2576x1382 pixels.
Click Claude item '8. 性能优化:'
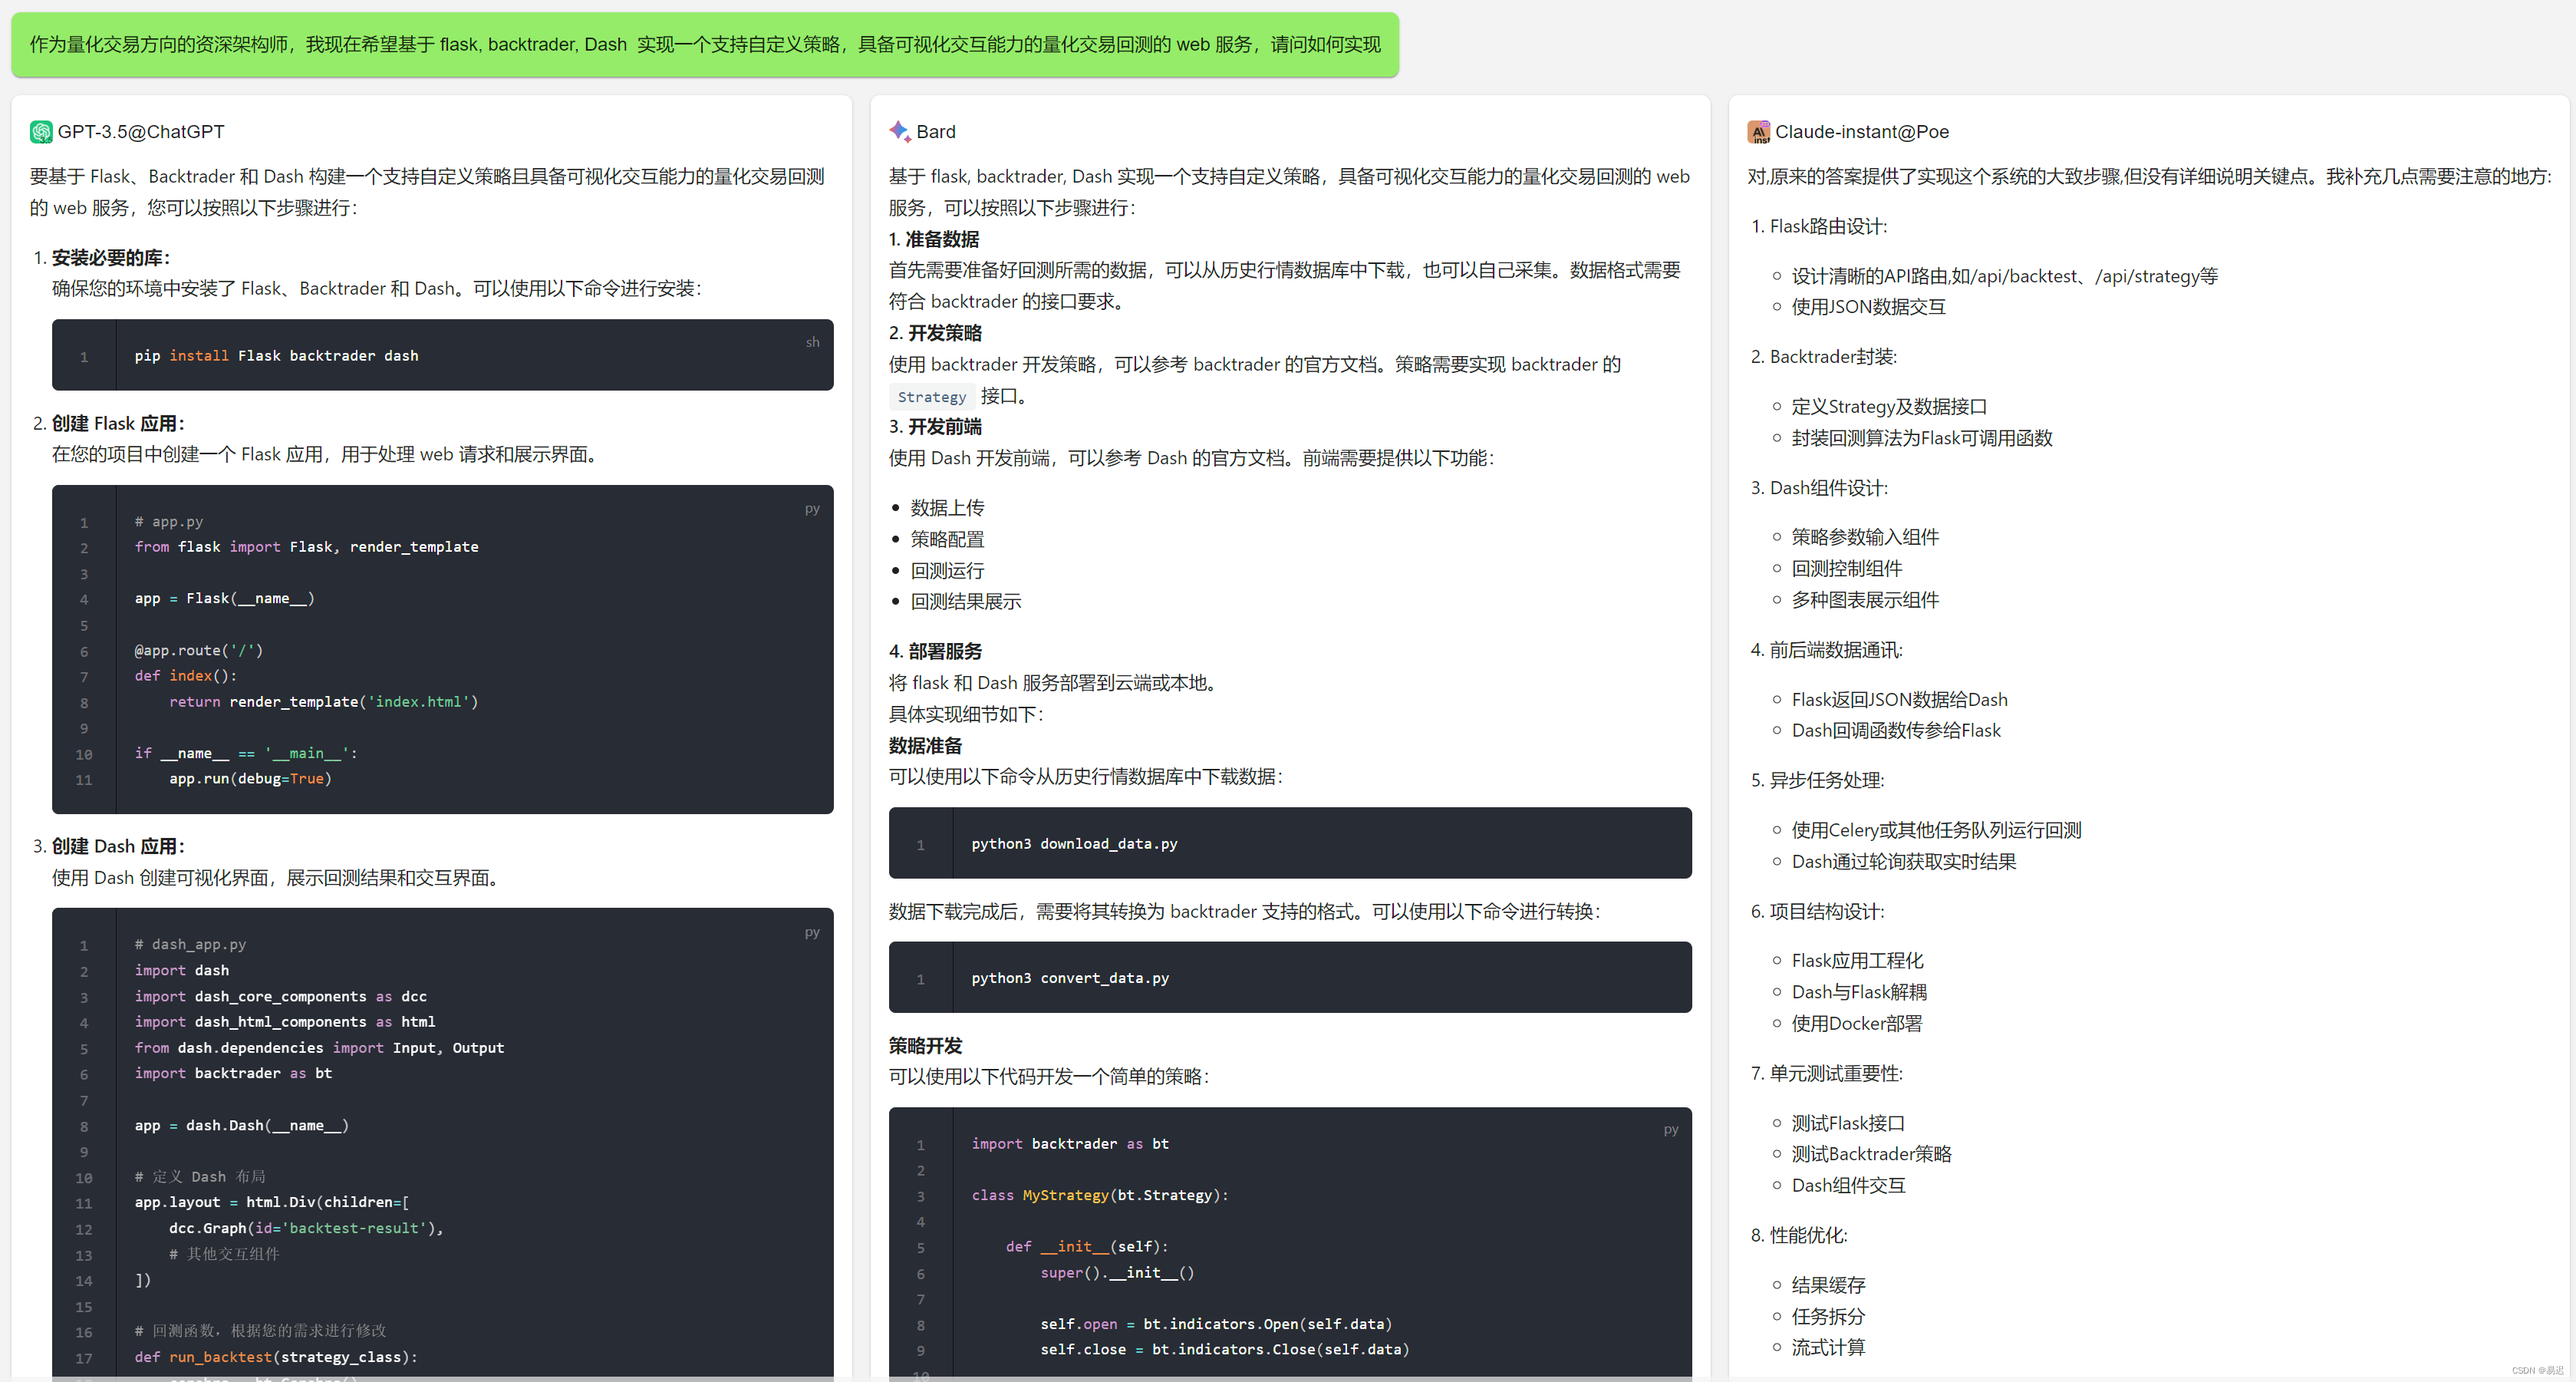pyautogui.click(x=1799, y=1236)
